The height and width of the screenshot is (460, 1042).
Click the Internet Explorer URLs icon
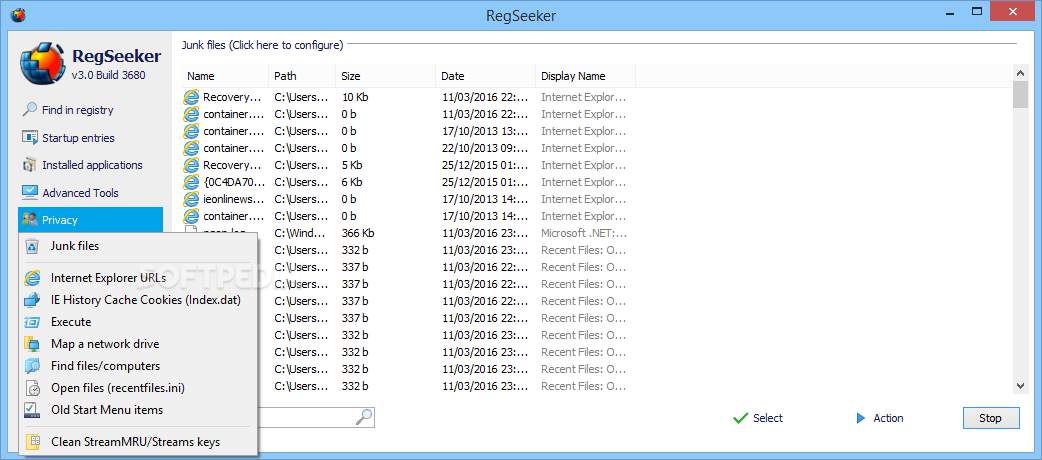click(x=32, y=278)
